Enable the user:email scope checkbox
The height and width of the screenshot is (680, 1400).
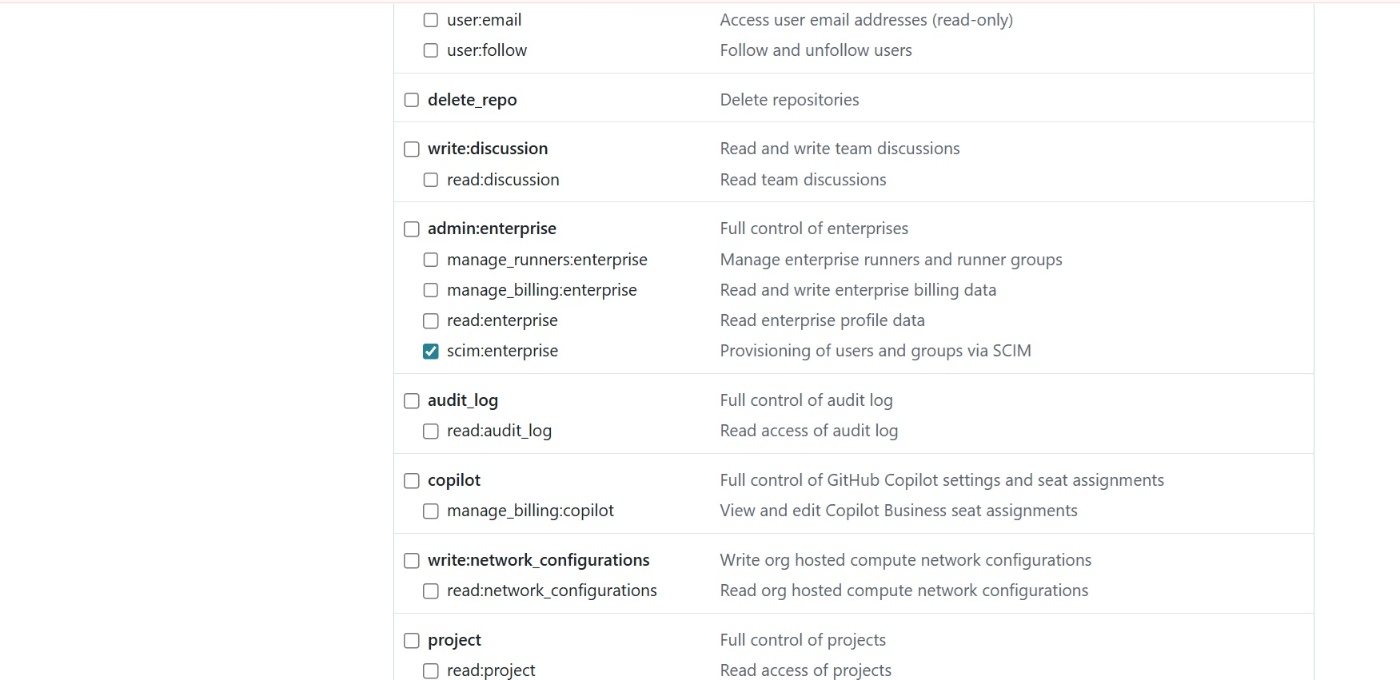[x=431, y=20]
